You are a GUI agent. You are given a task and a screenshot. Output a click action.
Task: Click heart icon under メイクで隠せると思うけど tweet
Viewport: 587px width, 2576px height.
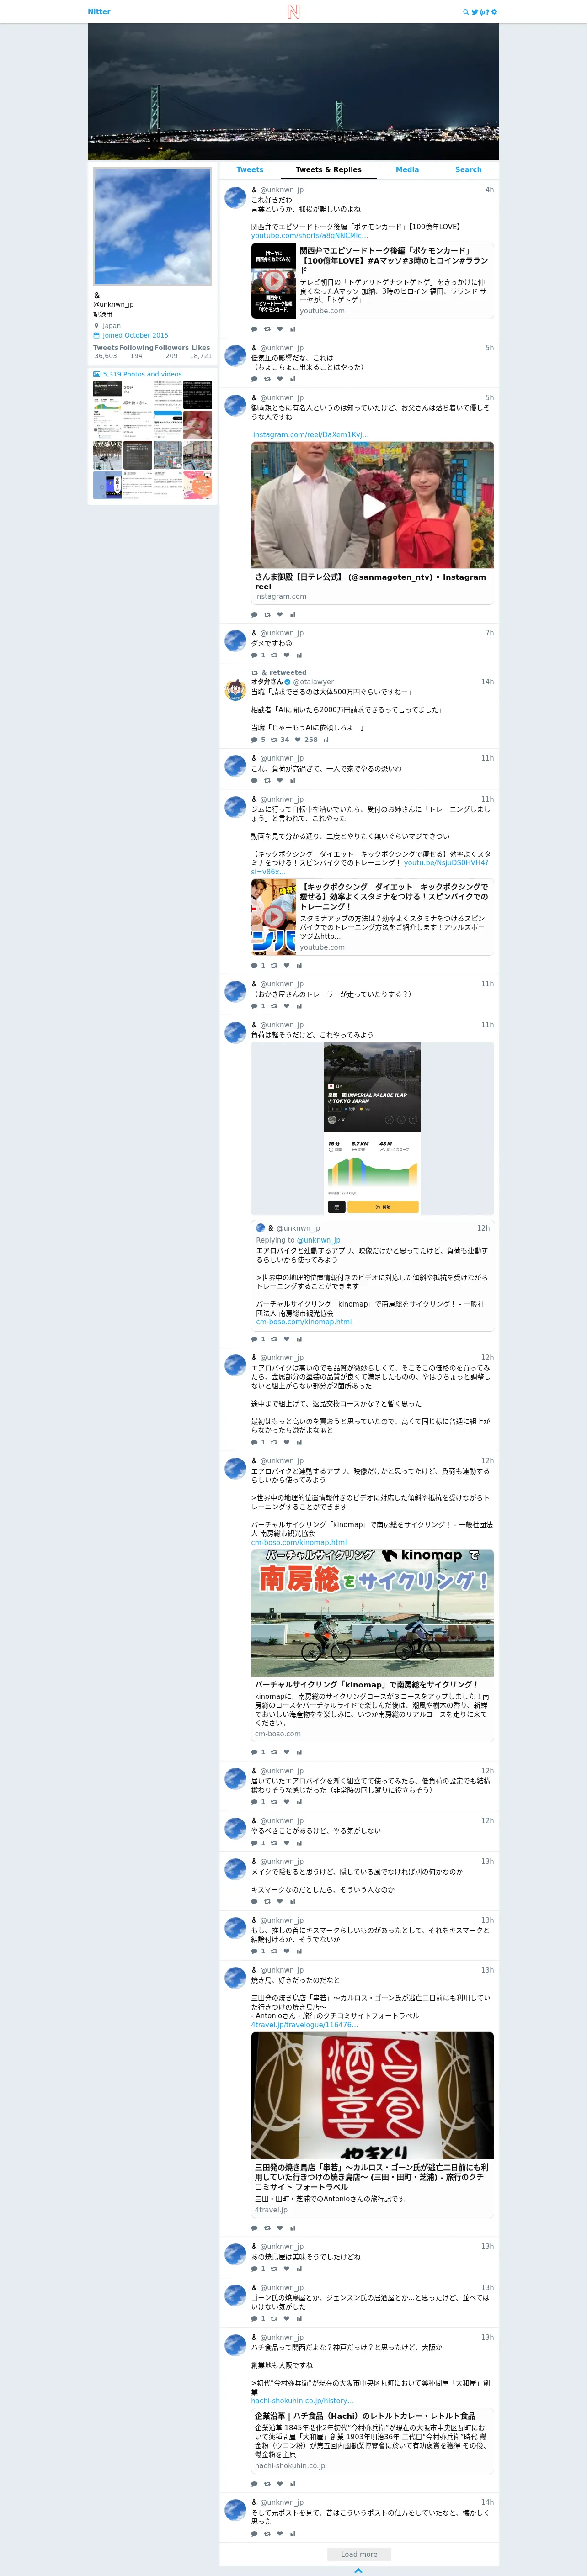[x=280, y=1902]
